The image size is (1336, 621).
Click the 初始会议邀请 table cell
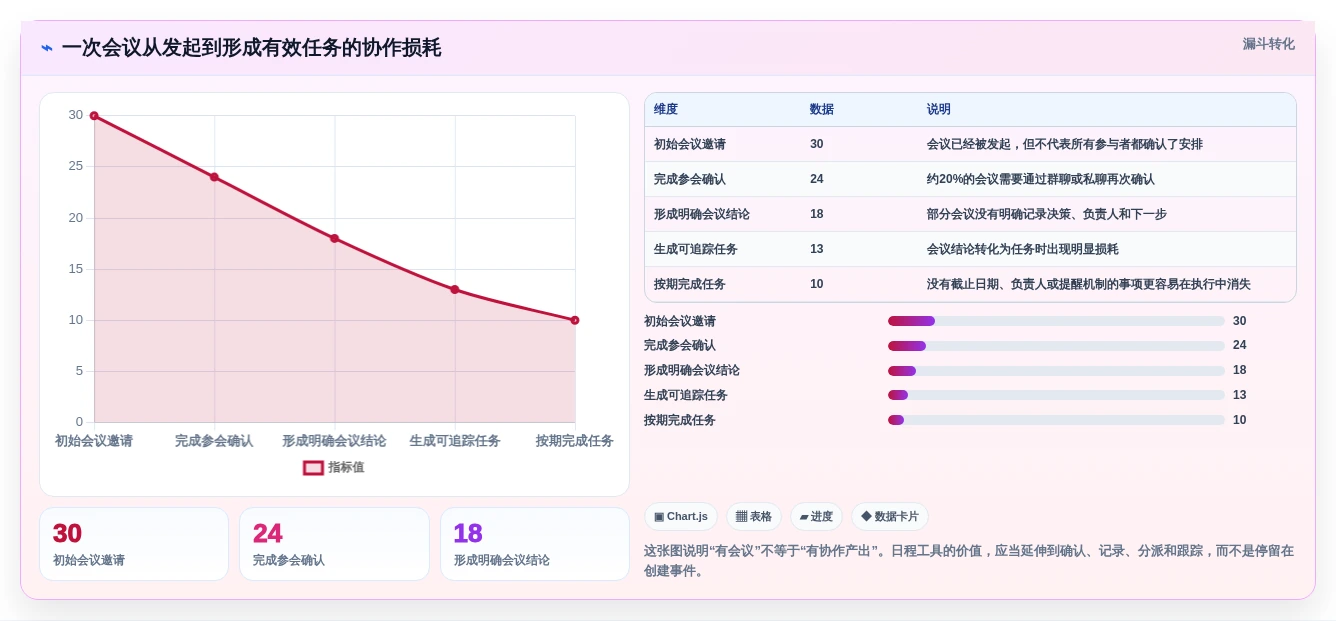point(690,144)
